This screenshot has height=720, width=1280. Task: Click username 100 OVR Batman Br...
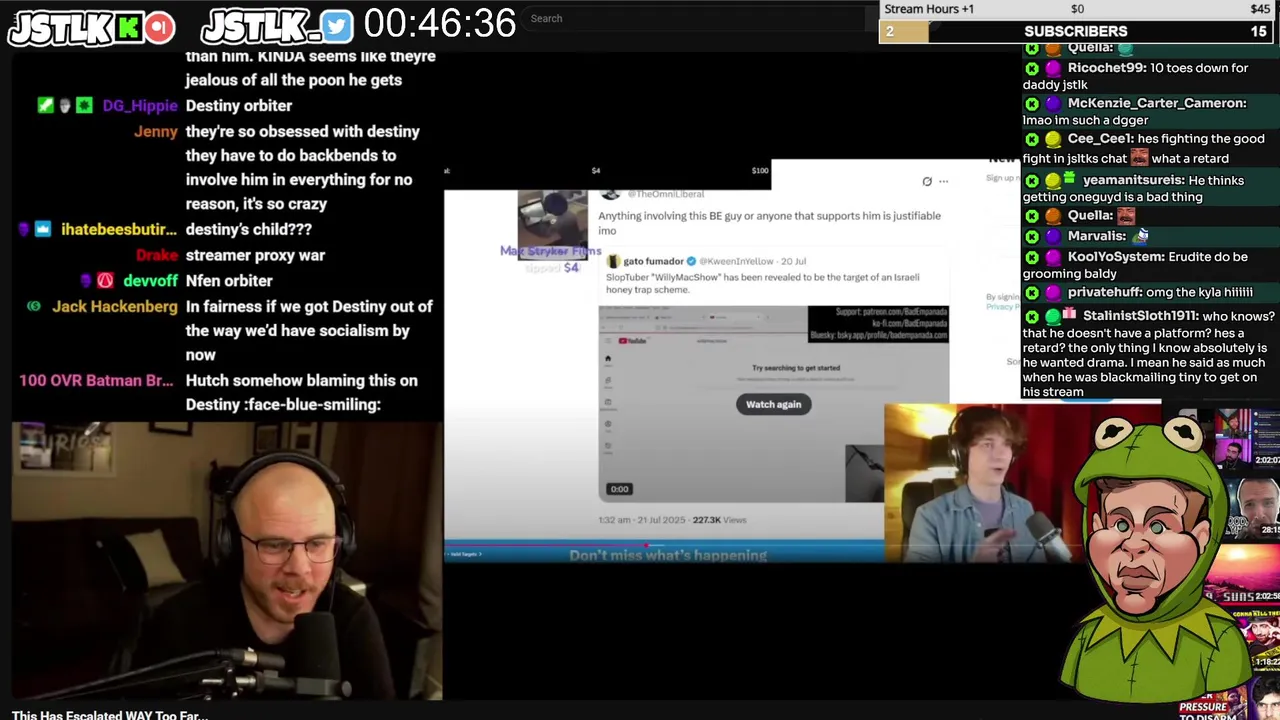point(96,380)
